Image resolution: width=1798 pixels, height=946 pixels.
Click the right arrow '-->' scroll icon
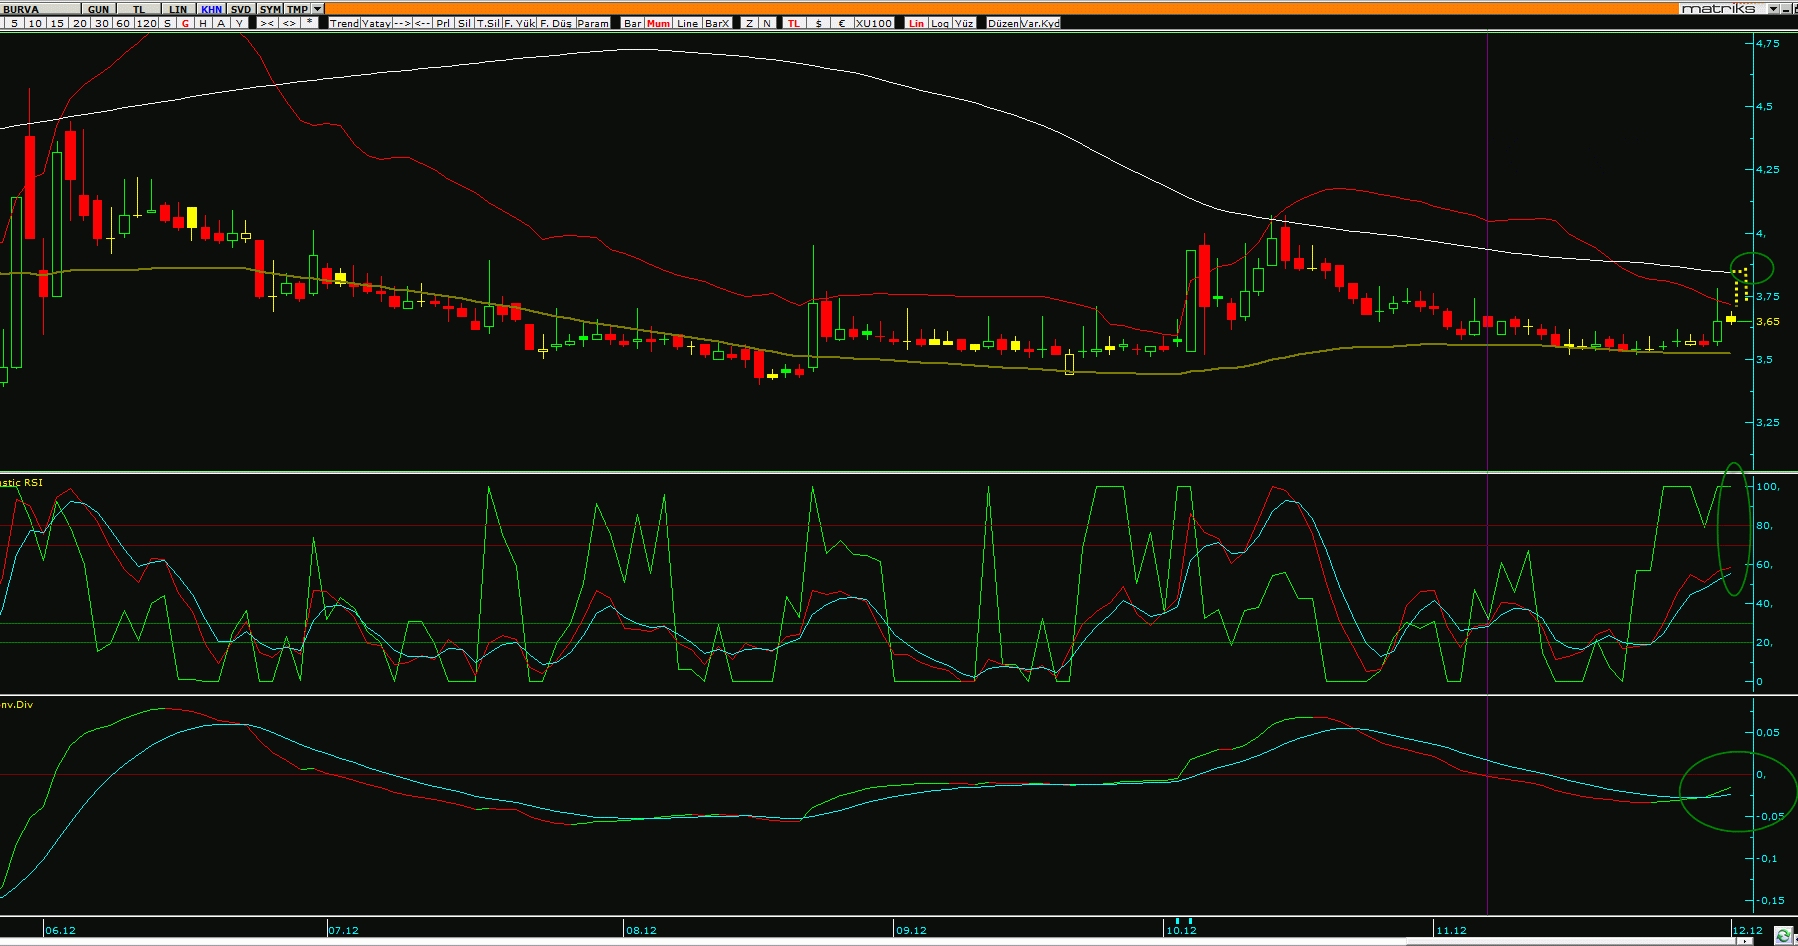point(402,23)
